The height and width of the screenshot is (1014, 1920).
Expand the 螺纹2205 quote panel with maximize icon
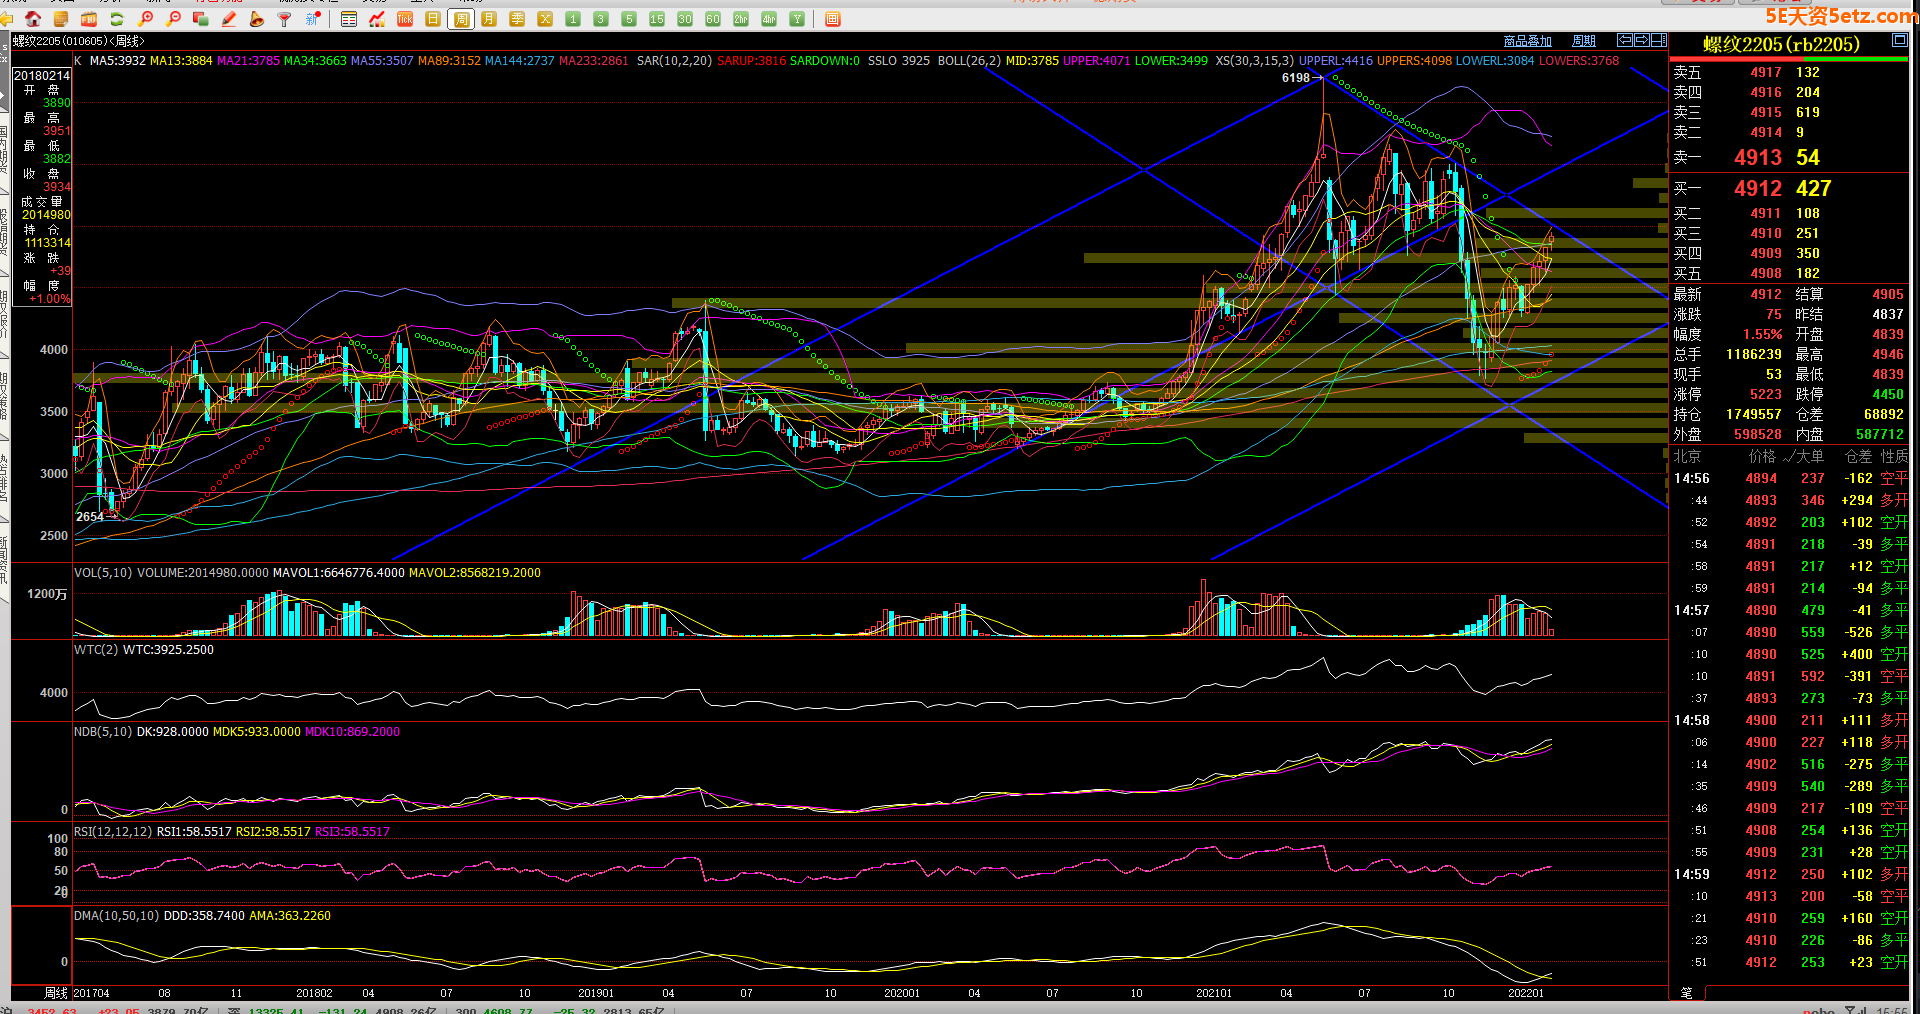(x=1899, y=41)
